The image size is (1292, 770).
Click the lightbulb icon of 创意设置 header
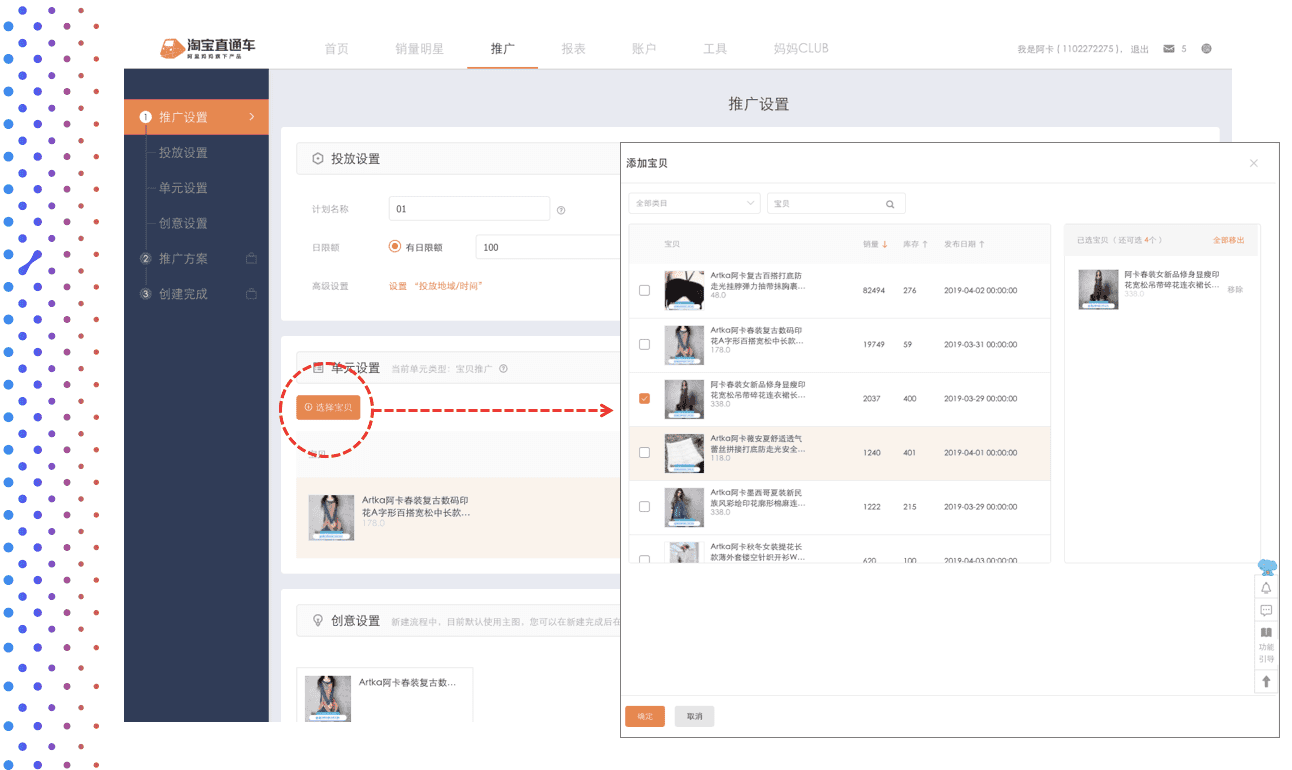(x=318, y=620)
